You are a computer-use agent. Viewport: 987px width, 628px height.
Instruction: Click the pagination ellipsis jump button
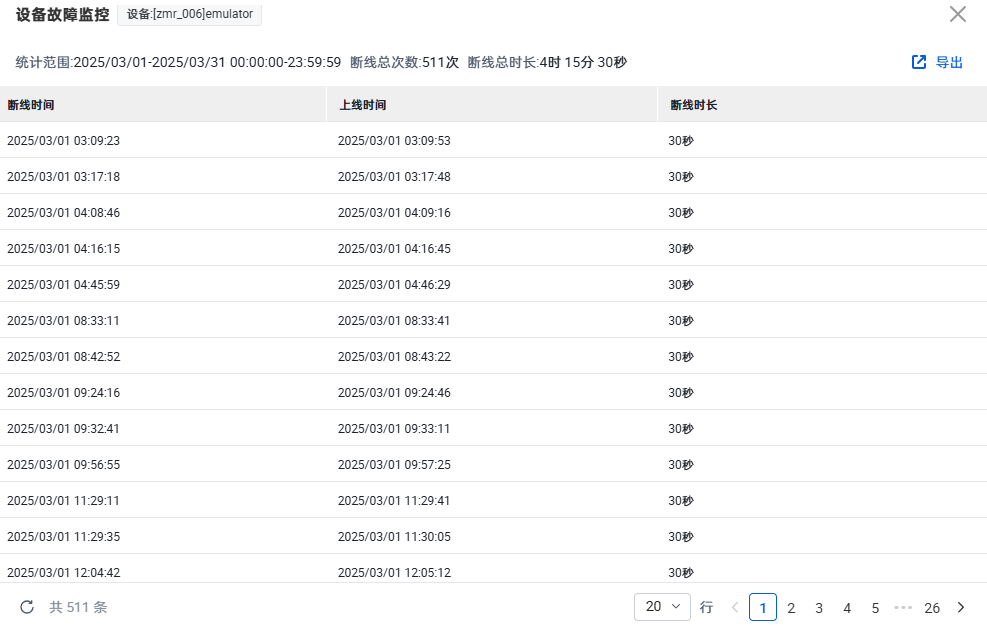[903, 607]
